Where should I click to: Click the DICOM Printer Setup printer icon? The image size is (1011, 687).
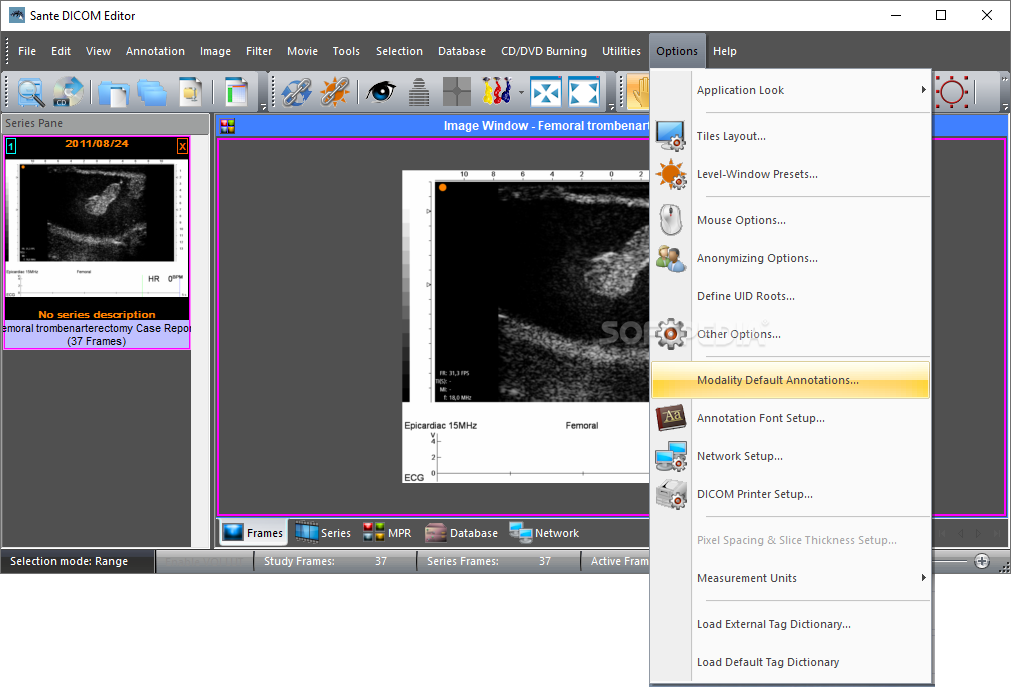(671, 494)
